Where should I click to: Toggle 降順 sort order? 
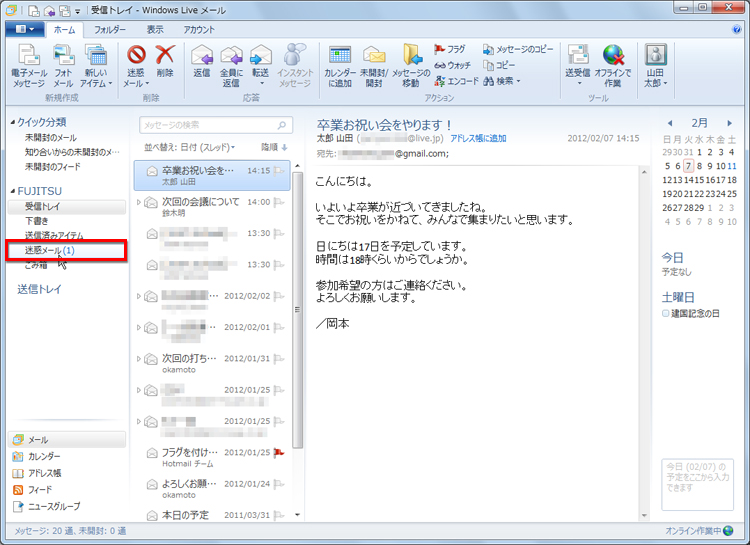[275, 147]
